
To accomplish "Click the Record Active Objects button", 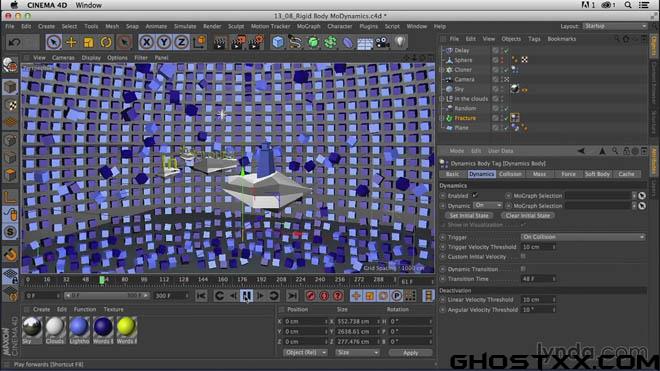I will click(x=311, y=296).
